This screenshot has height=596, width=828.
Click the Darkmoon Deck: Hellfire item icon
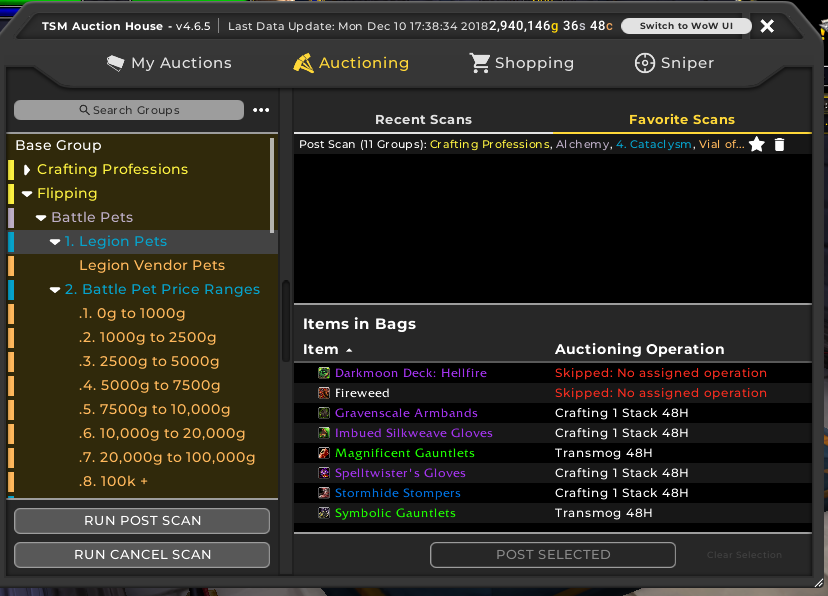tap(324, 373)
